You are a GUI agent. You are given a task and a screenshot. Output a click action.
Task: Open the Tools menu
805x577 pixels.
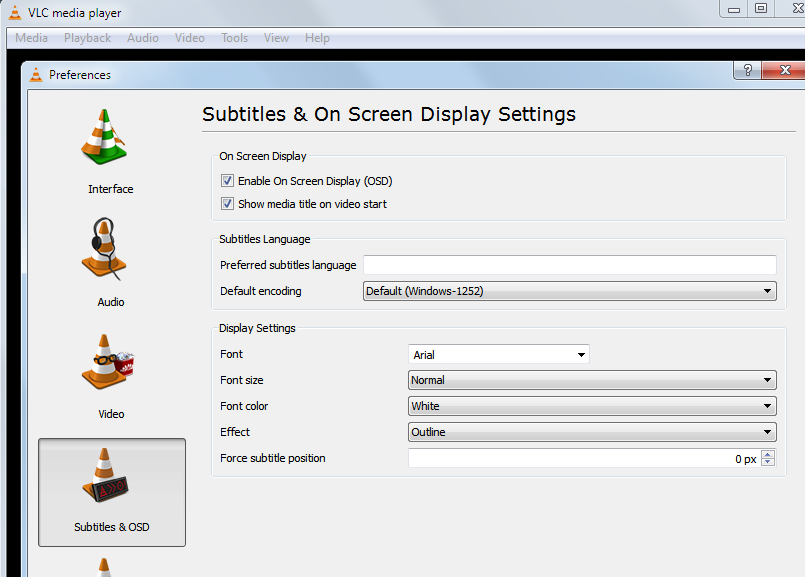click(x=234, y=38)
